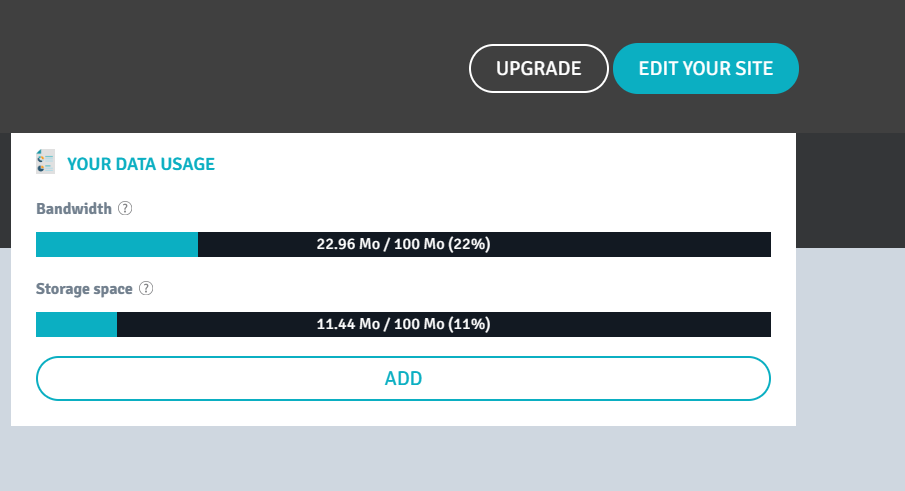This screenshot has width=905, height=491.
Task: Click the 22.96 Mo / 100 Mo (22%) text
Action: 403,244
